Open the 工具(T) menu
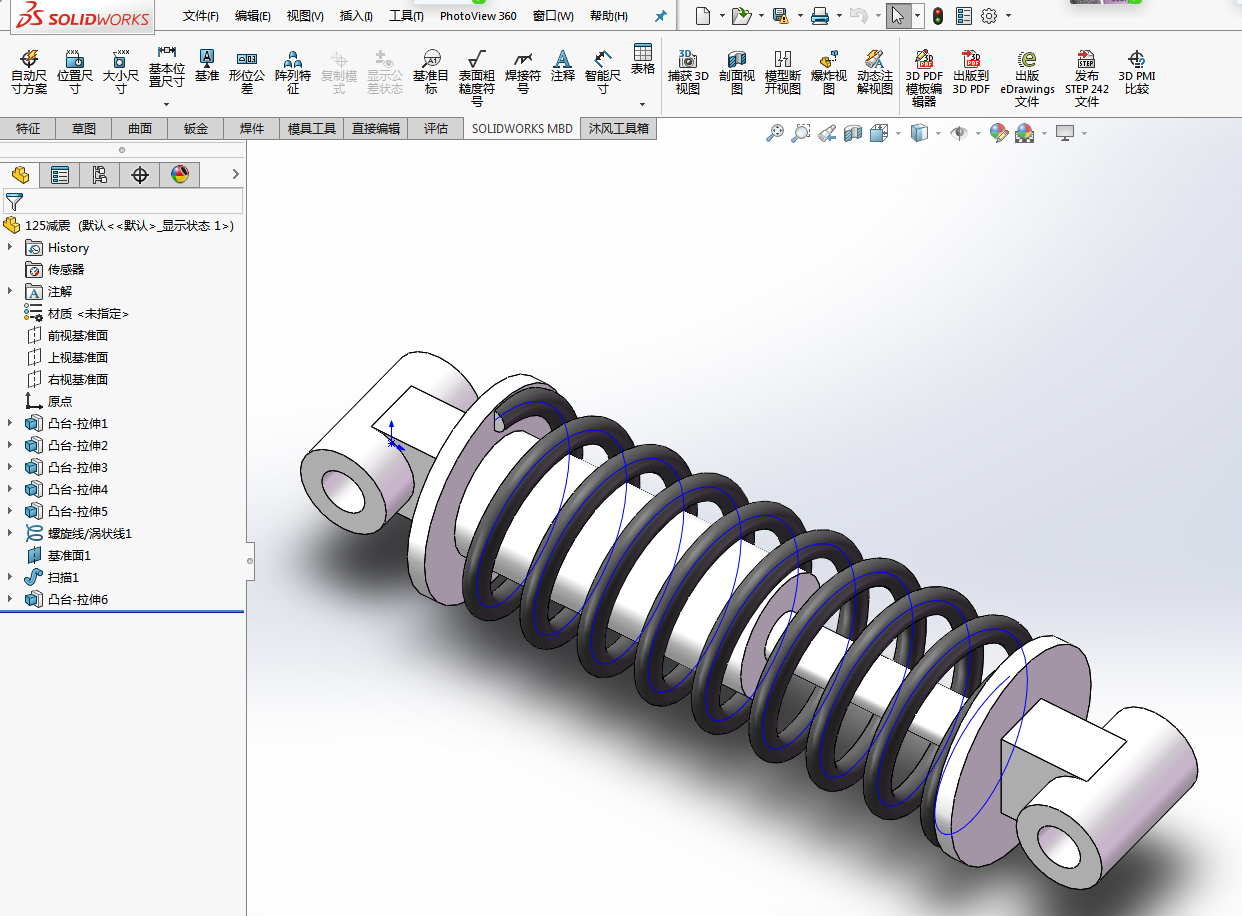 click(406, 16)
